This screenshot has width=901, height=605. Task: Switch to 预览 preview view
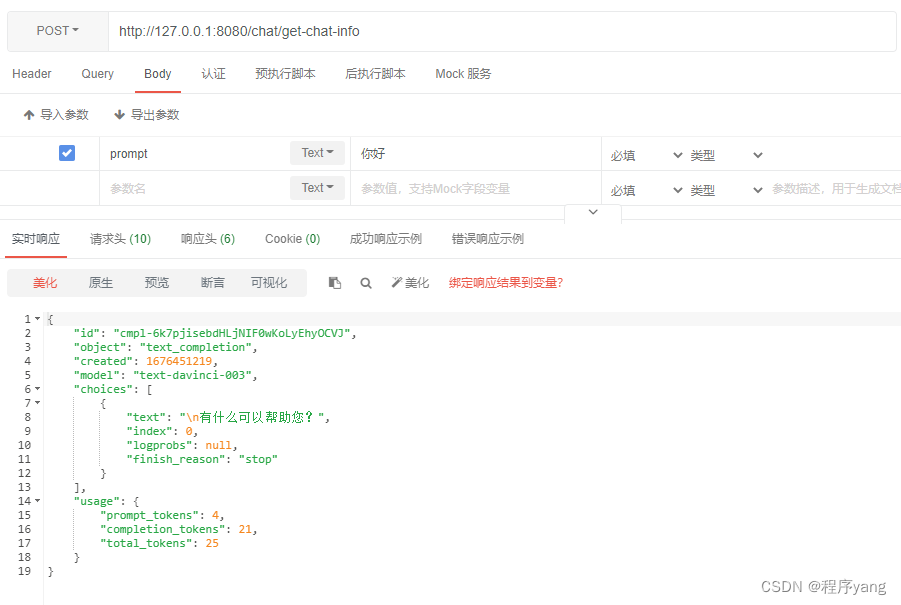[x=157, y=283]
